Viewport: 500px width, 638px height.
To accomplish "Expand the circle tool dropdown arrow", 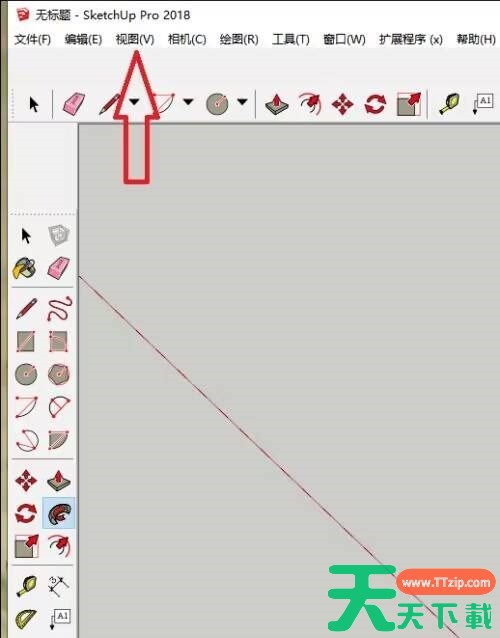I will (242, 101).
